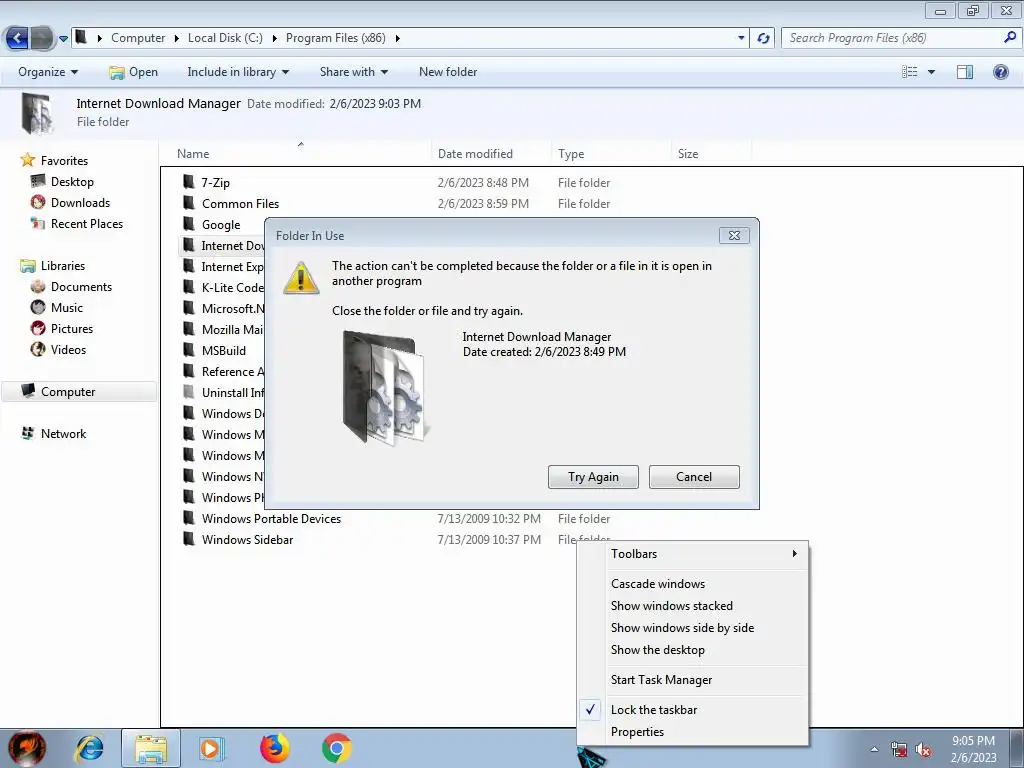Select Windows Portable Devices folder
This screenshot has width=1024, height=768.
click(x=271, y=519)
